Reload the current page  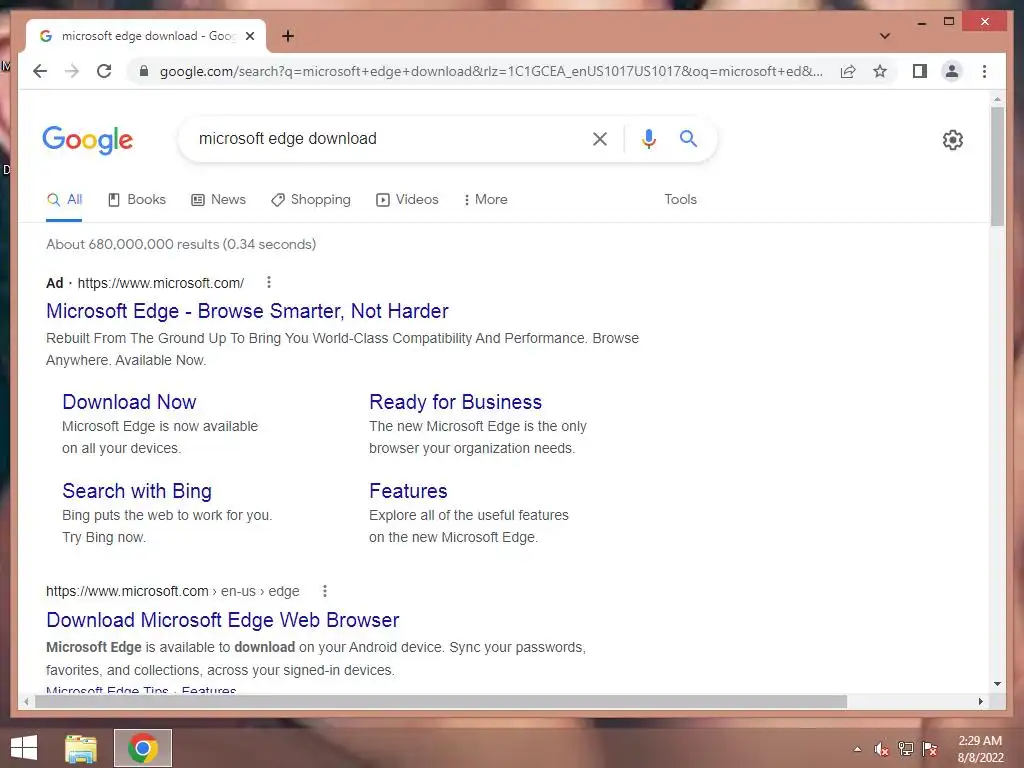click(104, 71)
